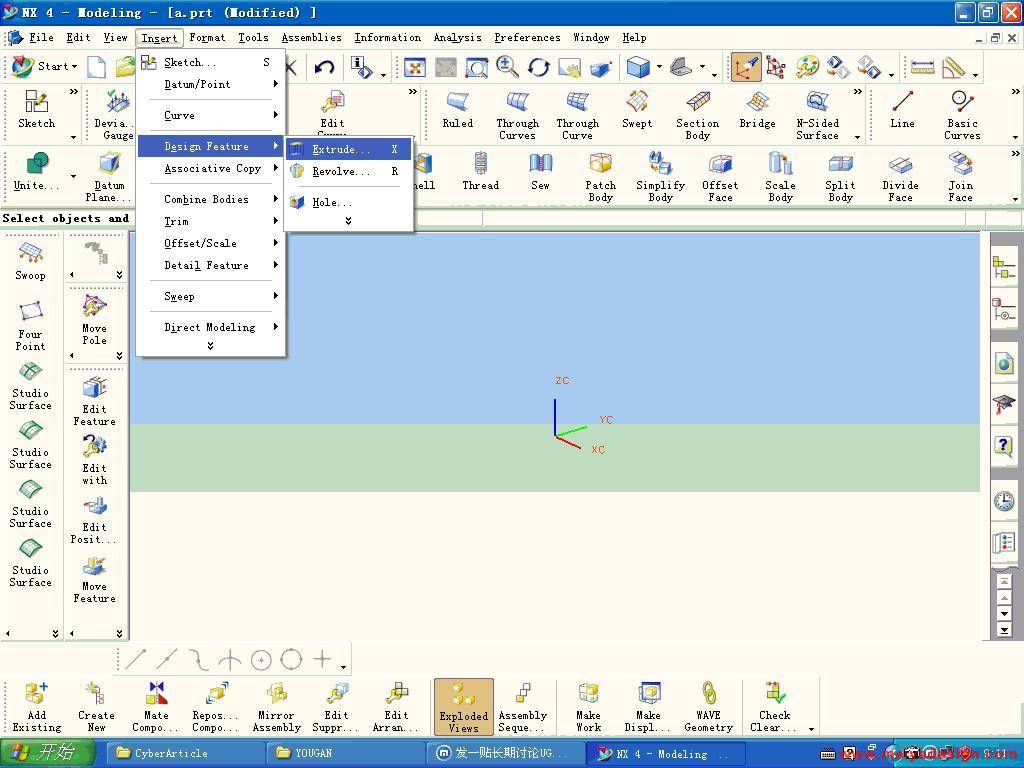Open the Basic Curves tool

(x=962, y=116)
